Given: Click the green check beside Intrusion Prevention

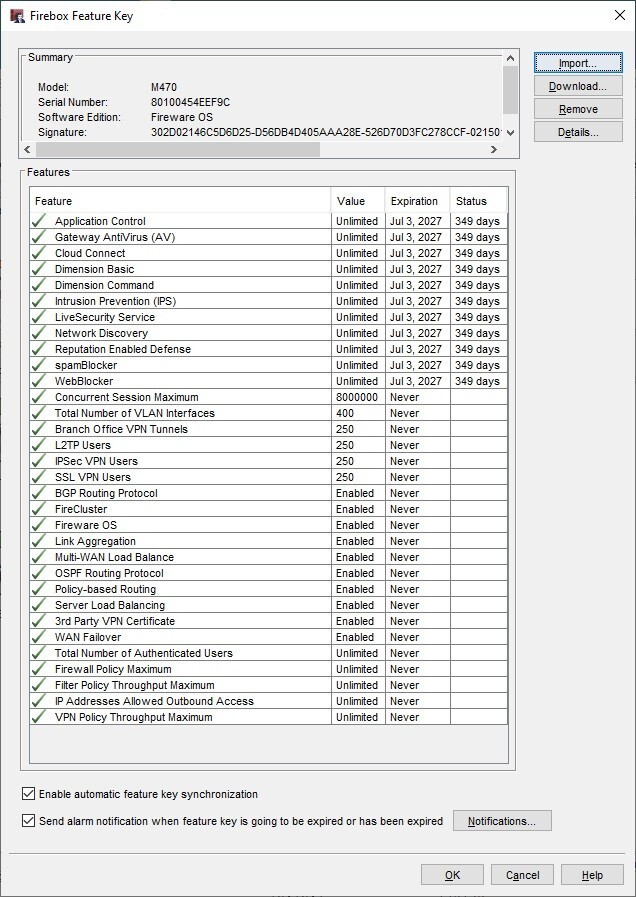Looking at the screenshot, I should pos(39,301).
